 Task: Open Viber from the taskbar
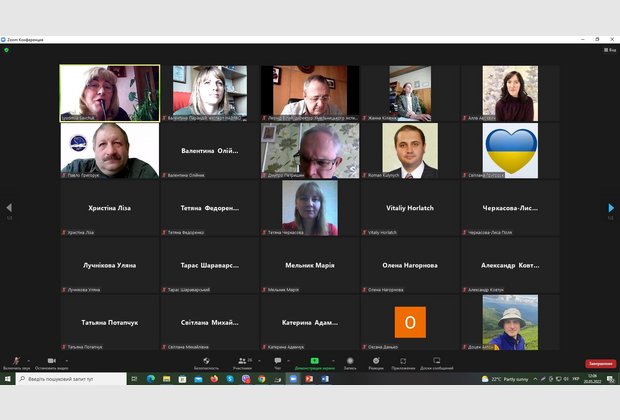pos(246,379)
